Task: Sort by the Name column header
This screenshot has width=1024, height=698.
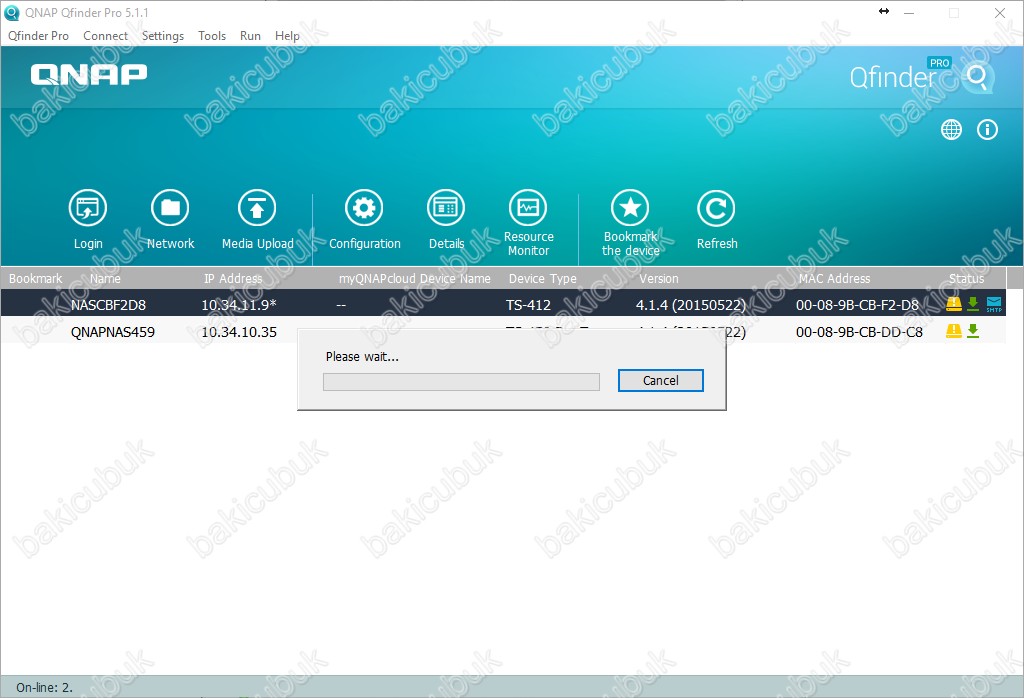Action: pos(105,278)
